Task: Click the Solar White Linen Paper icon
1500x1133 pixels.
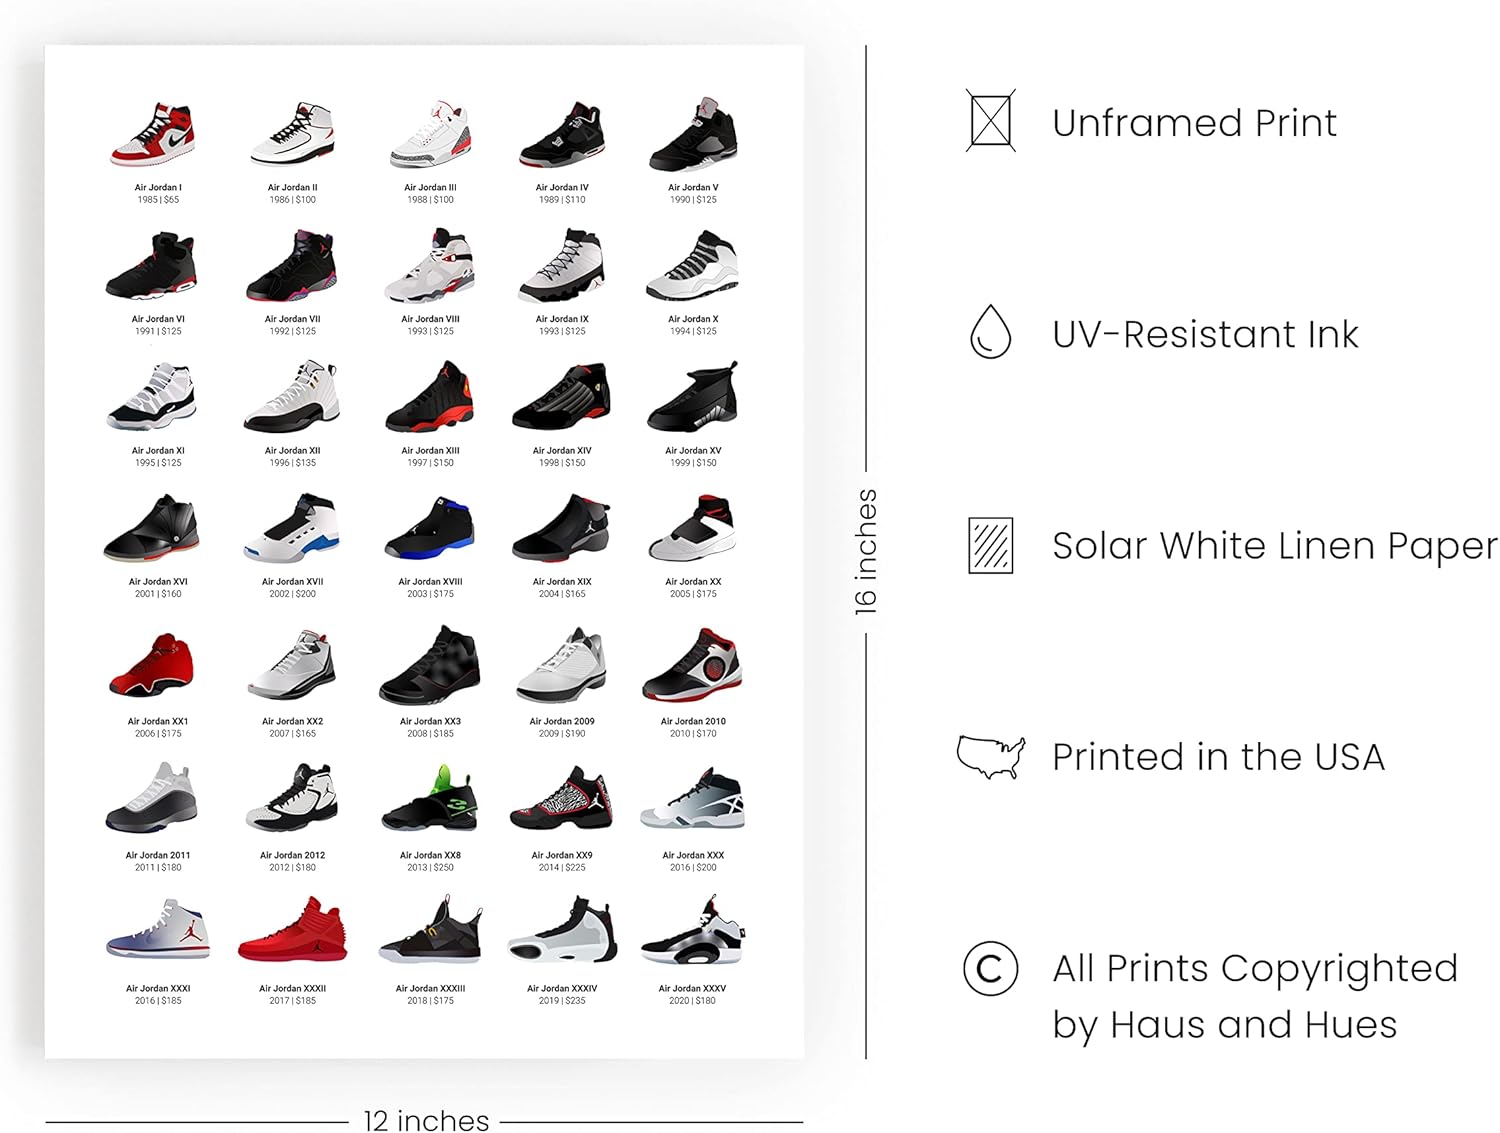Action: [x=990, y=545]
